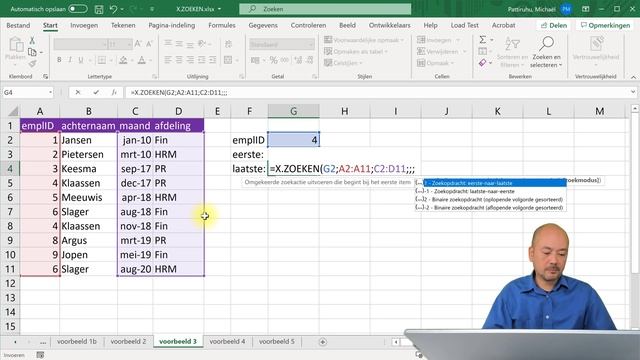Viewport: 640px width, 360px height.
Task: Click the increase font size icon
Action: [x=138, y=44]
